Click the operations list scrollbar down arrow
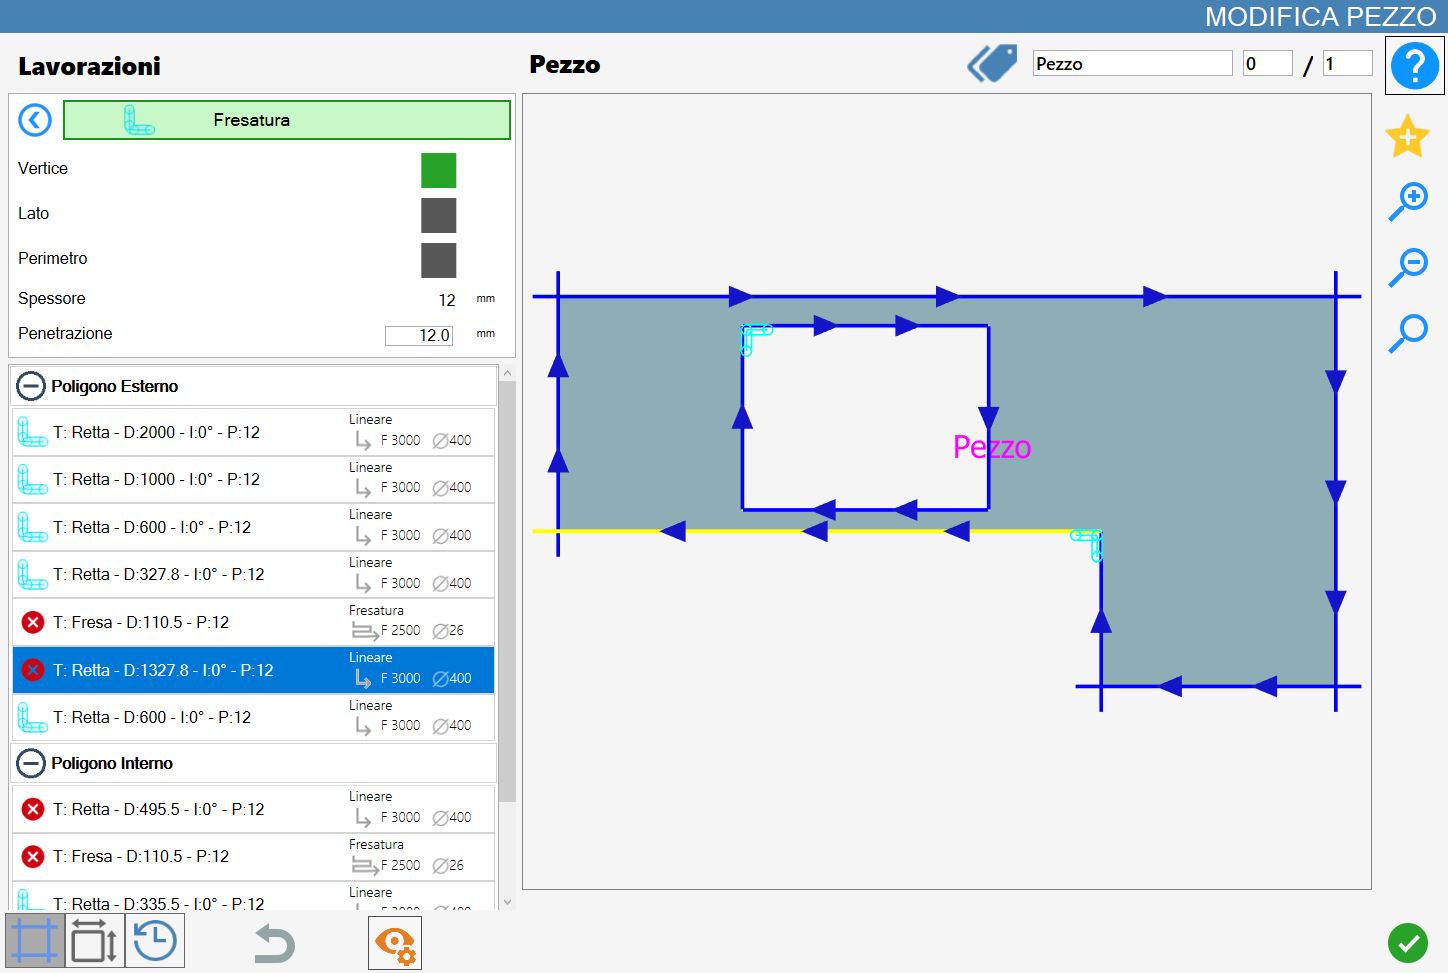 [507, 902]
